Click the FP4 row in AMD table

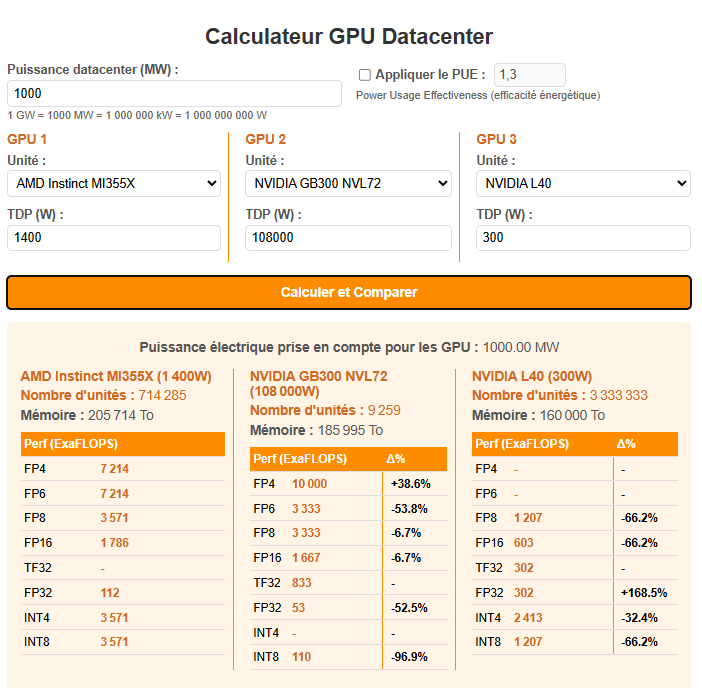pos(123,469)
